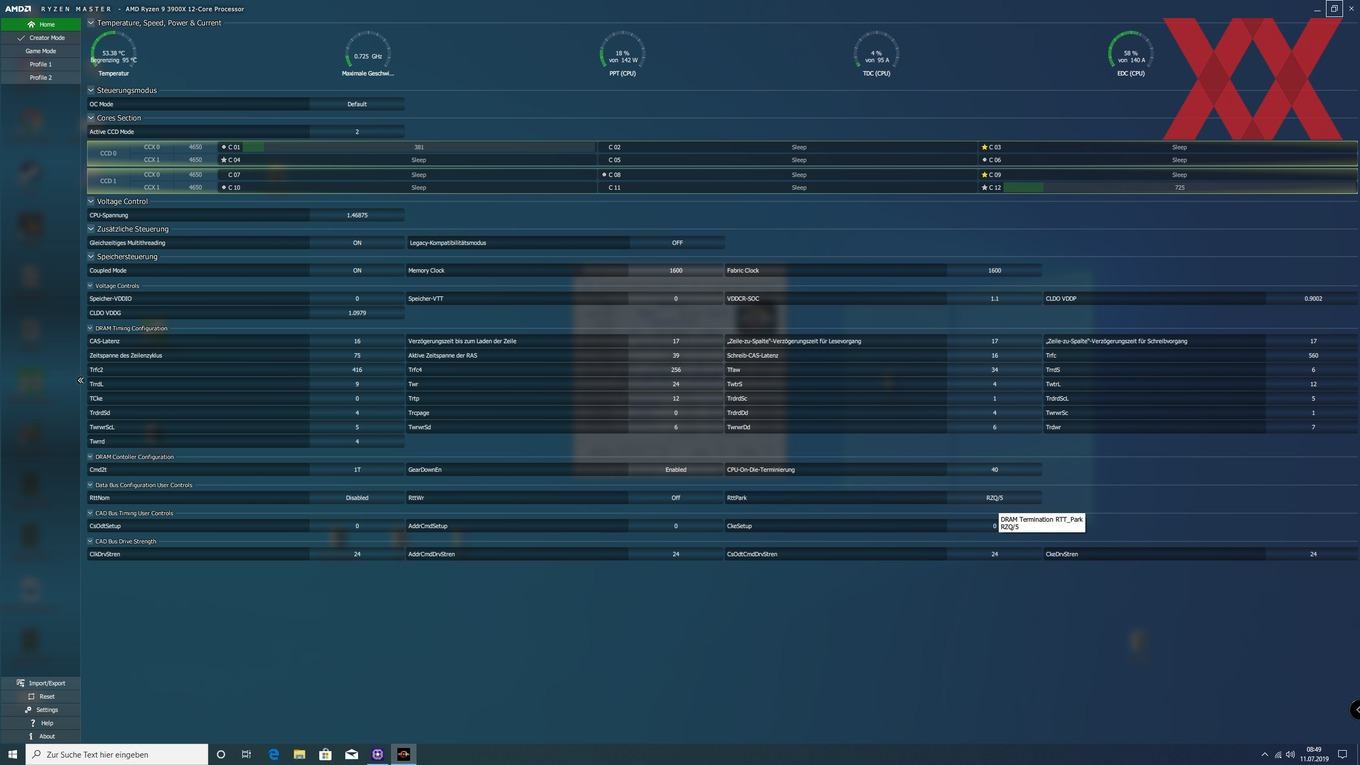Click the dot marker on core C 08
The width and height of the screenshot is (1360, 765).
[x=604, y=175]
